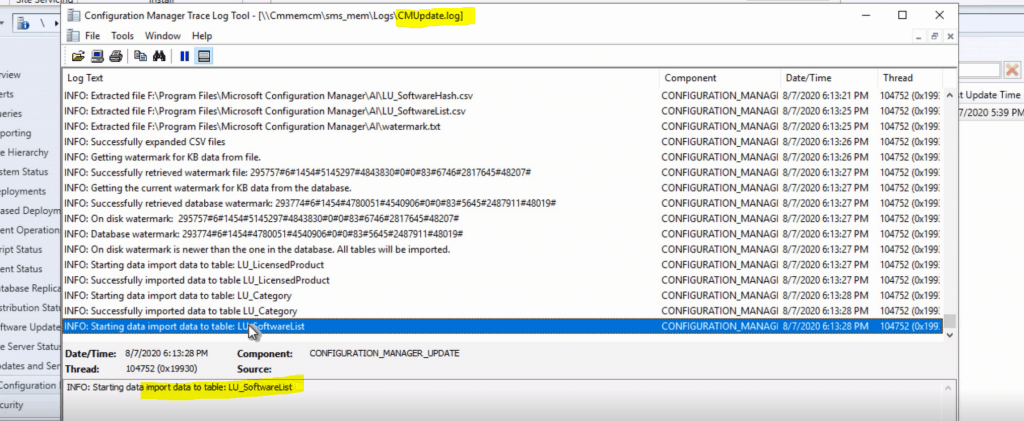Click Hierarchy item in console sidebar
This screenshot has height=421, width=1024.
24,153
